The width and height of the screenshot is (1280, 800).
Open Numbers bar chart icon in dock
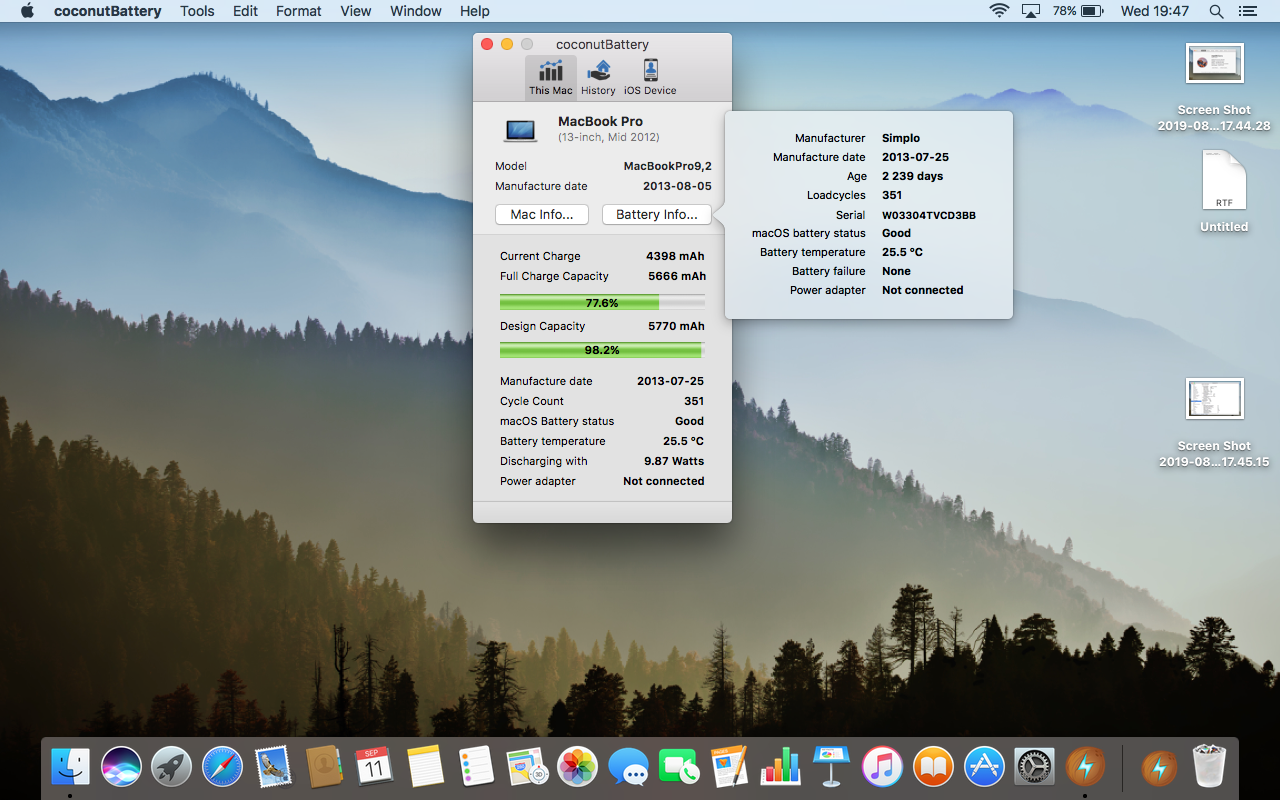(780, 767)
